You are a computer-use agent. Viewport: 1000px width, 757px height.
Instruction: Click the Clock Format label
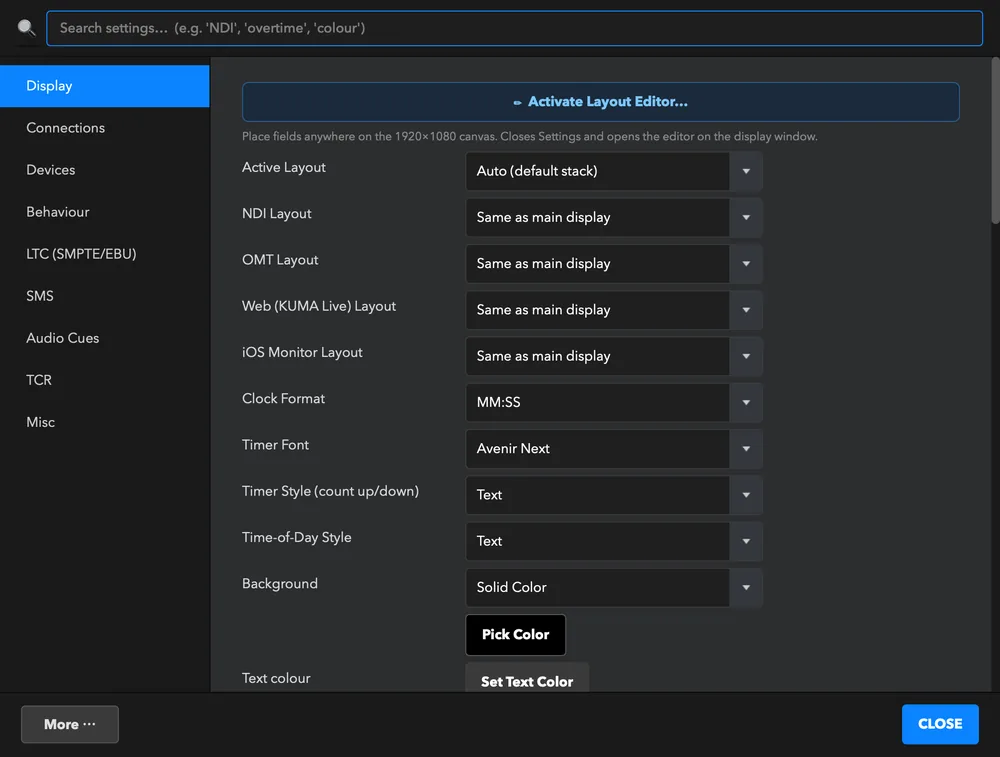tap(283, 399)
